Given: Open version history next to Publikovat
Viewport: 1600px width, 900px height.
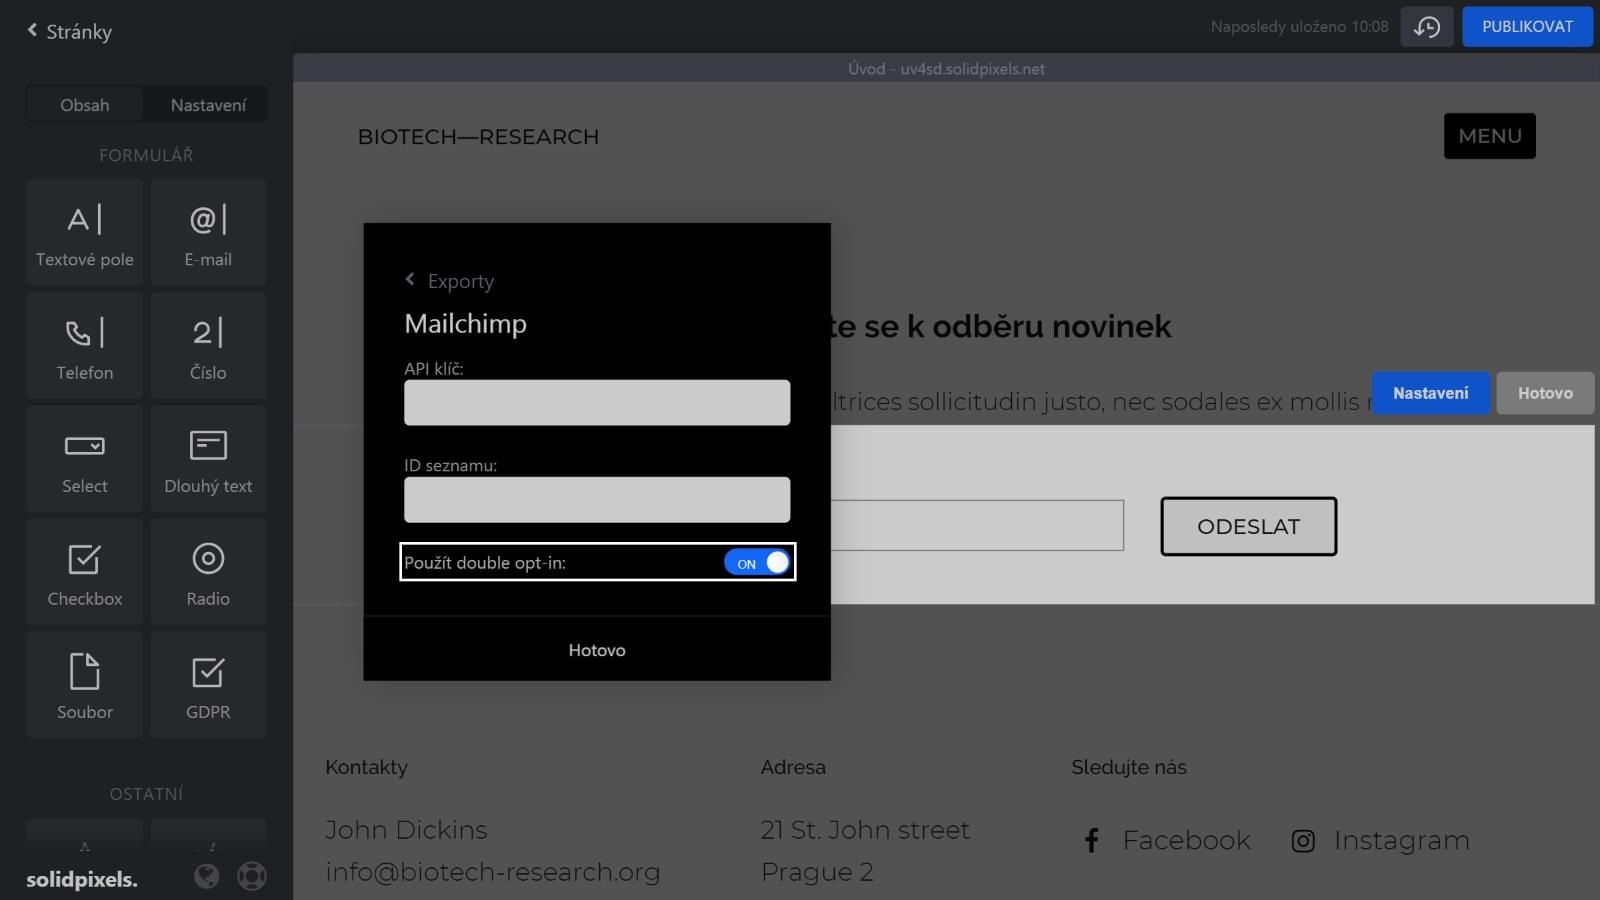Looking at the screenshot, I should tap(1426, 26).
